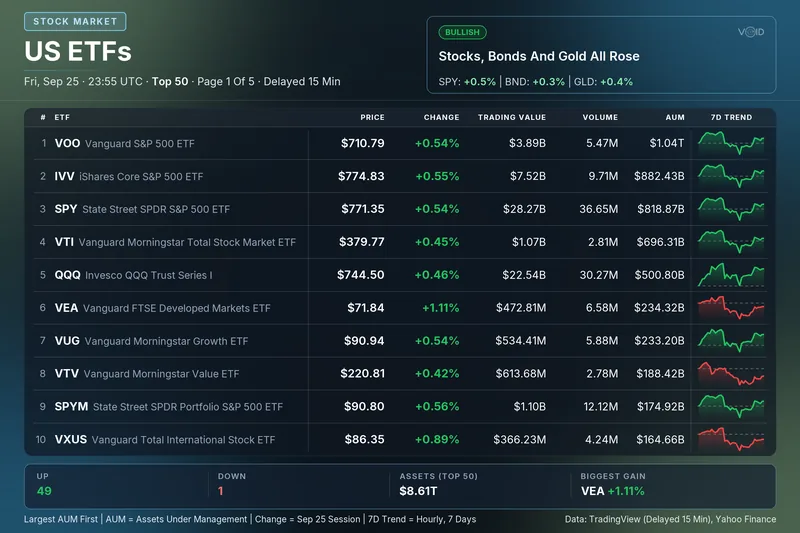Select the AUM column header
This screenshot has width=800, height=533.
pyautogui.click(x=675, y=117)
